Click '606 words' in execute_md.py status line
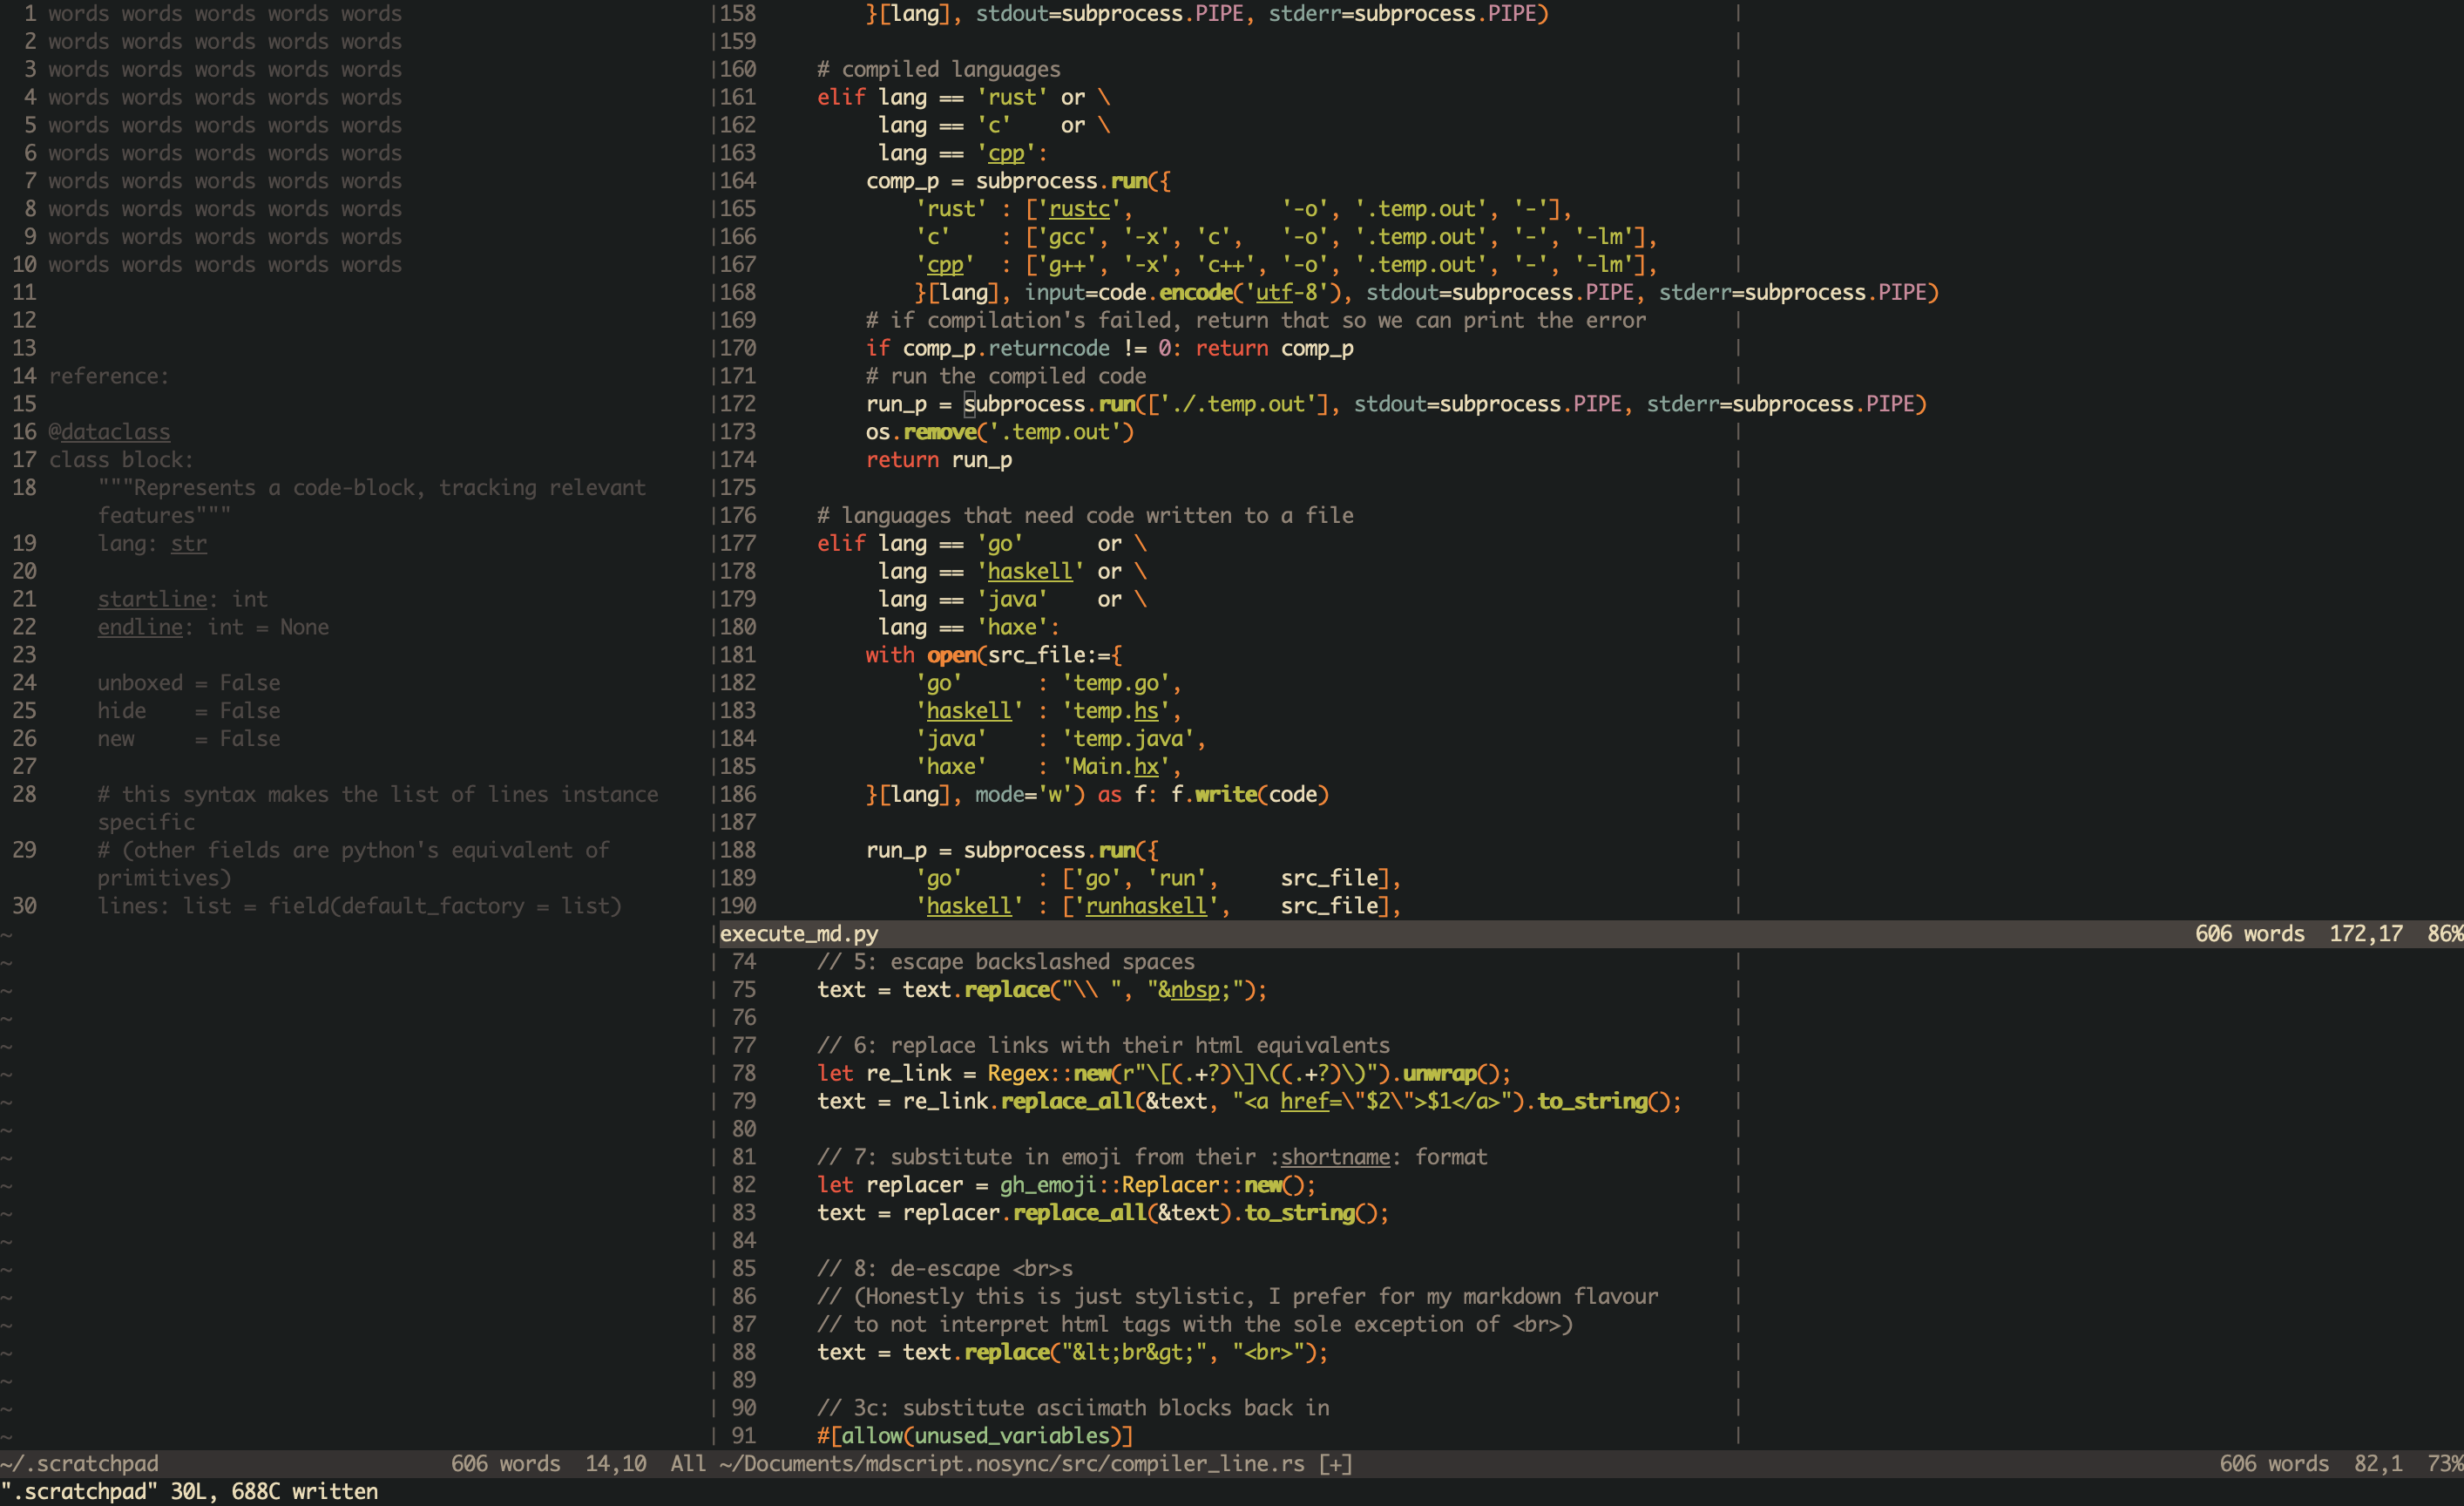This screenshot has height=1506, width=2464. [x=2249, y=933]
